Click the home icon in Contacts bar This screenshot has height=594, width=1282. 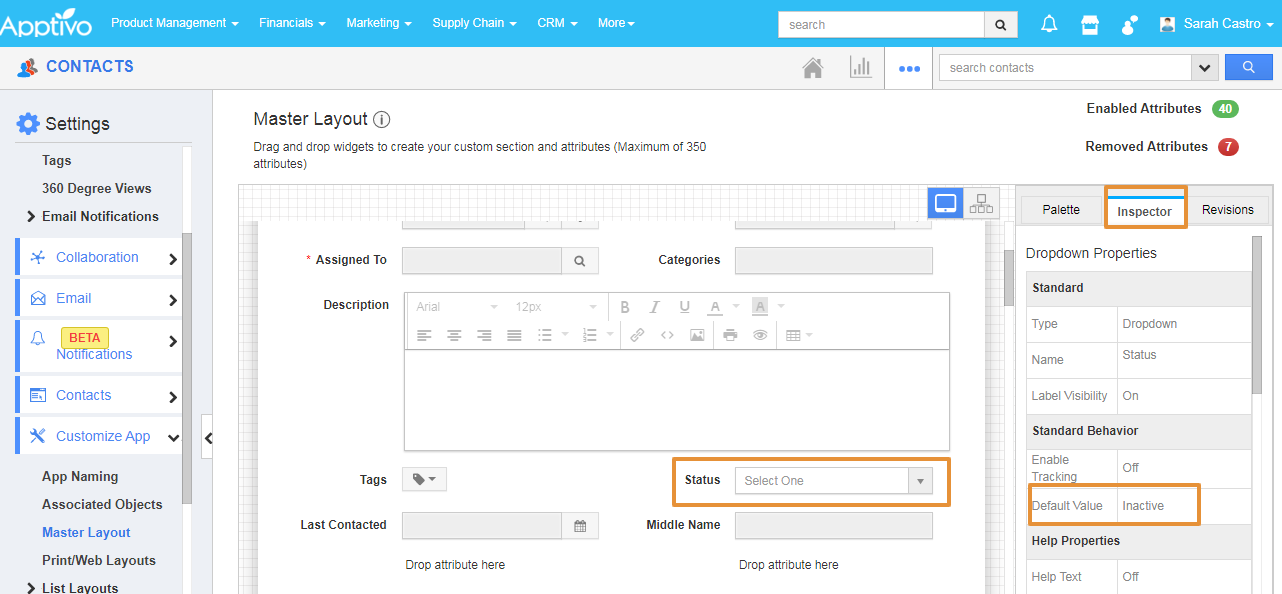click(813, 68)
